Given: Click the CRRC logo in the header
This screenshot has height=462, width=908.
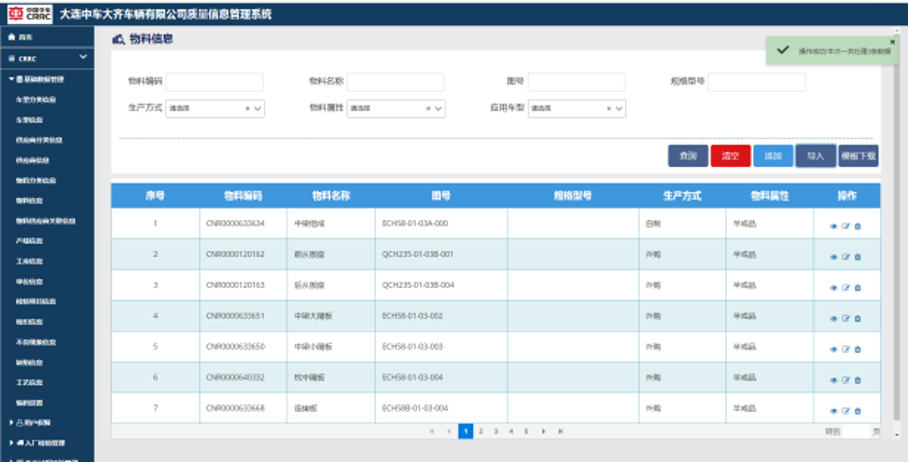Looking at the screenshot, I should coord(30,14).
